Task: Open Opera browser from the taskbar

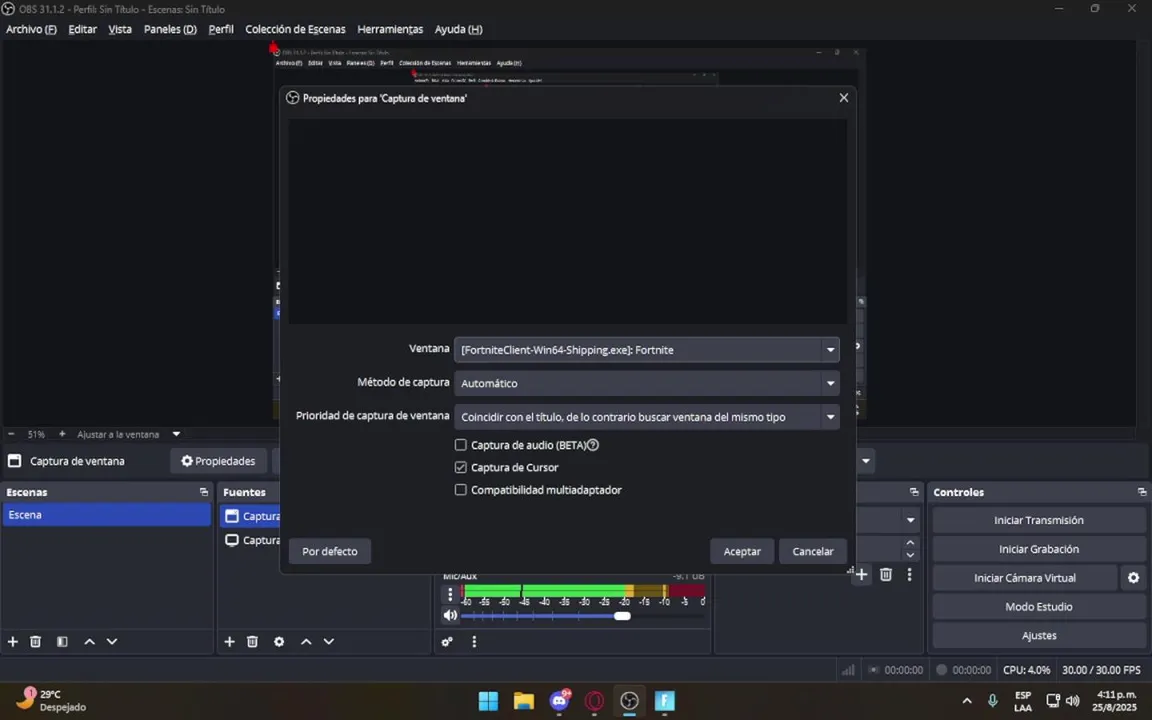Action: pos(594,701)
